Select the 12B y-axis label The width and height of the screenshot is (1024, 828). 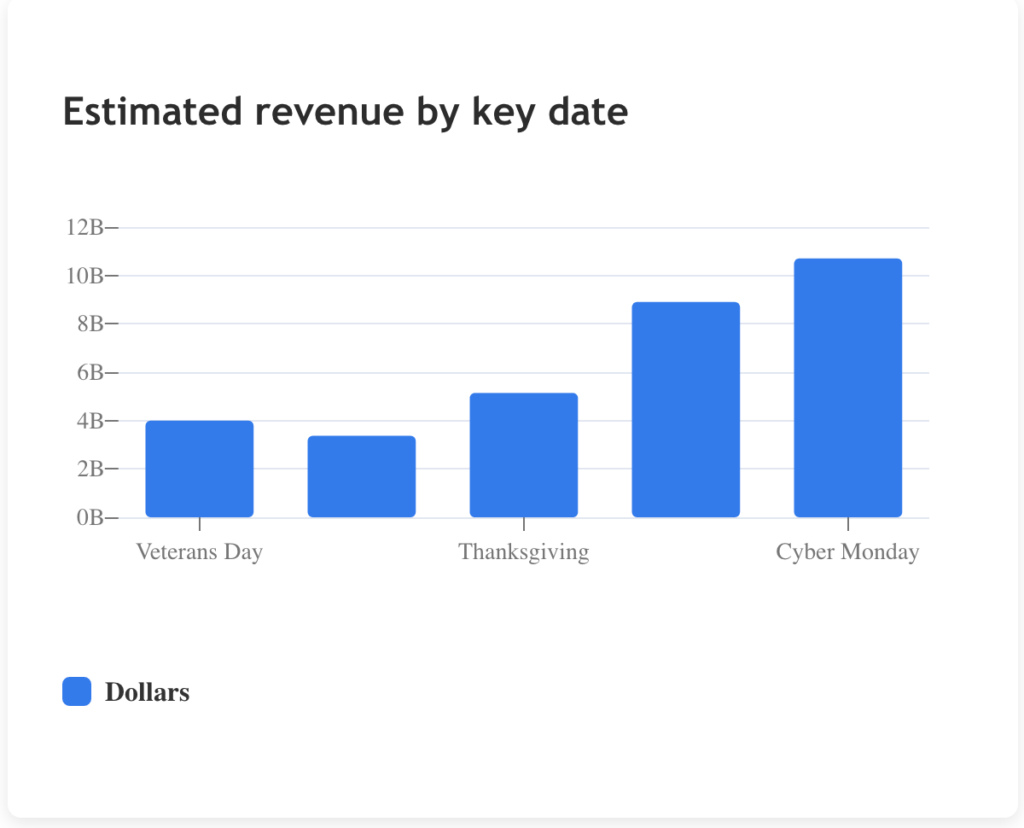[x=85, y=228]
